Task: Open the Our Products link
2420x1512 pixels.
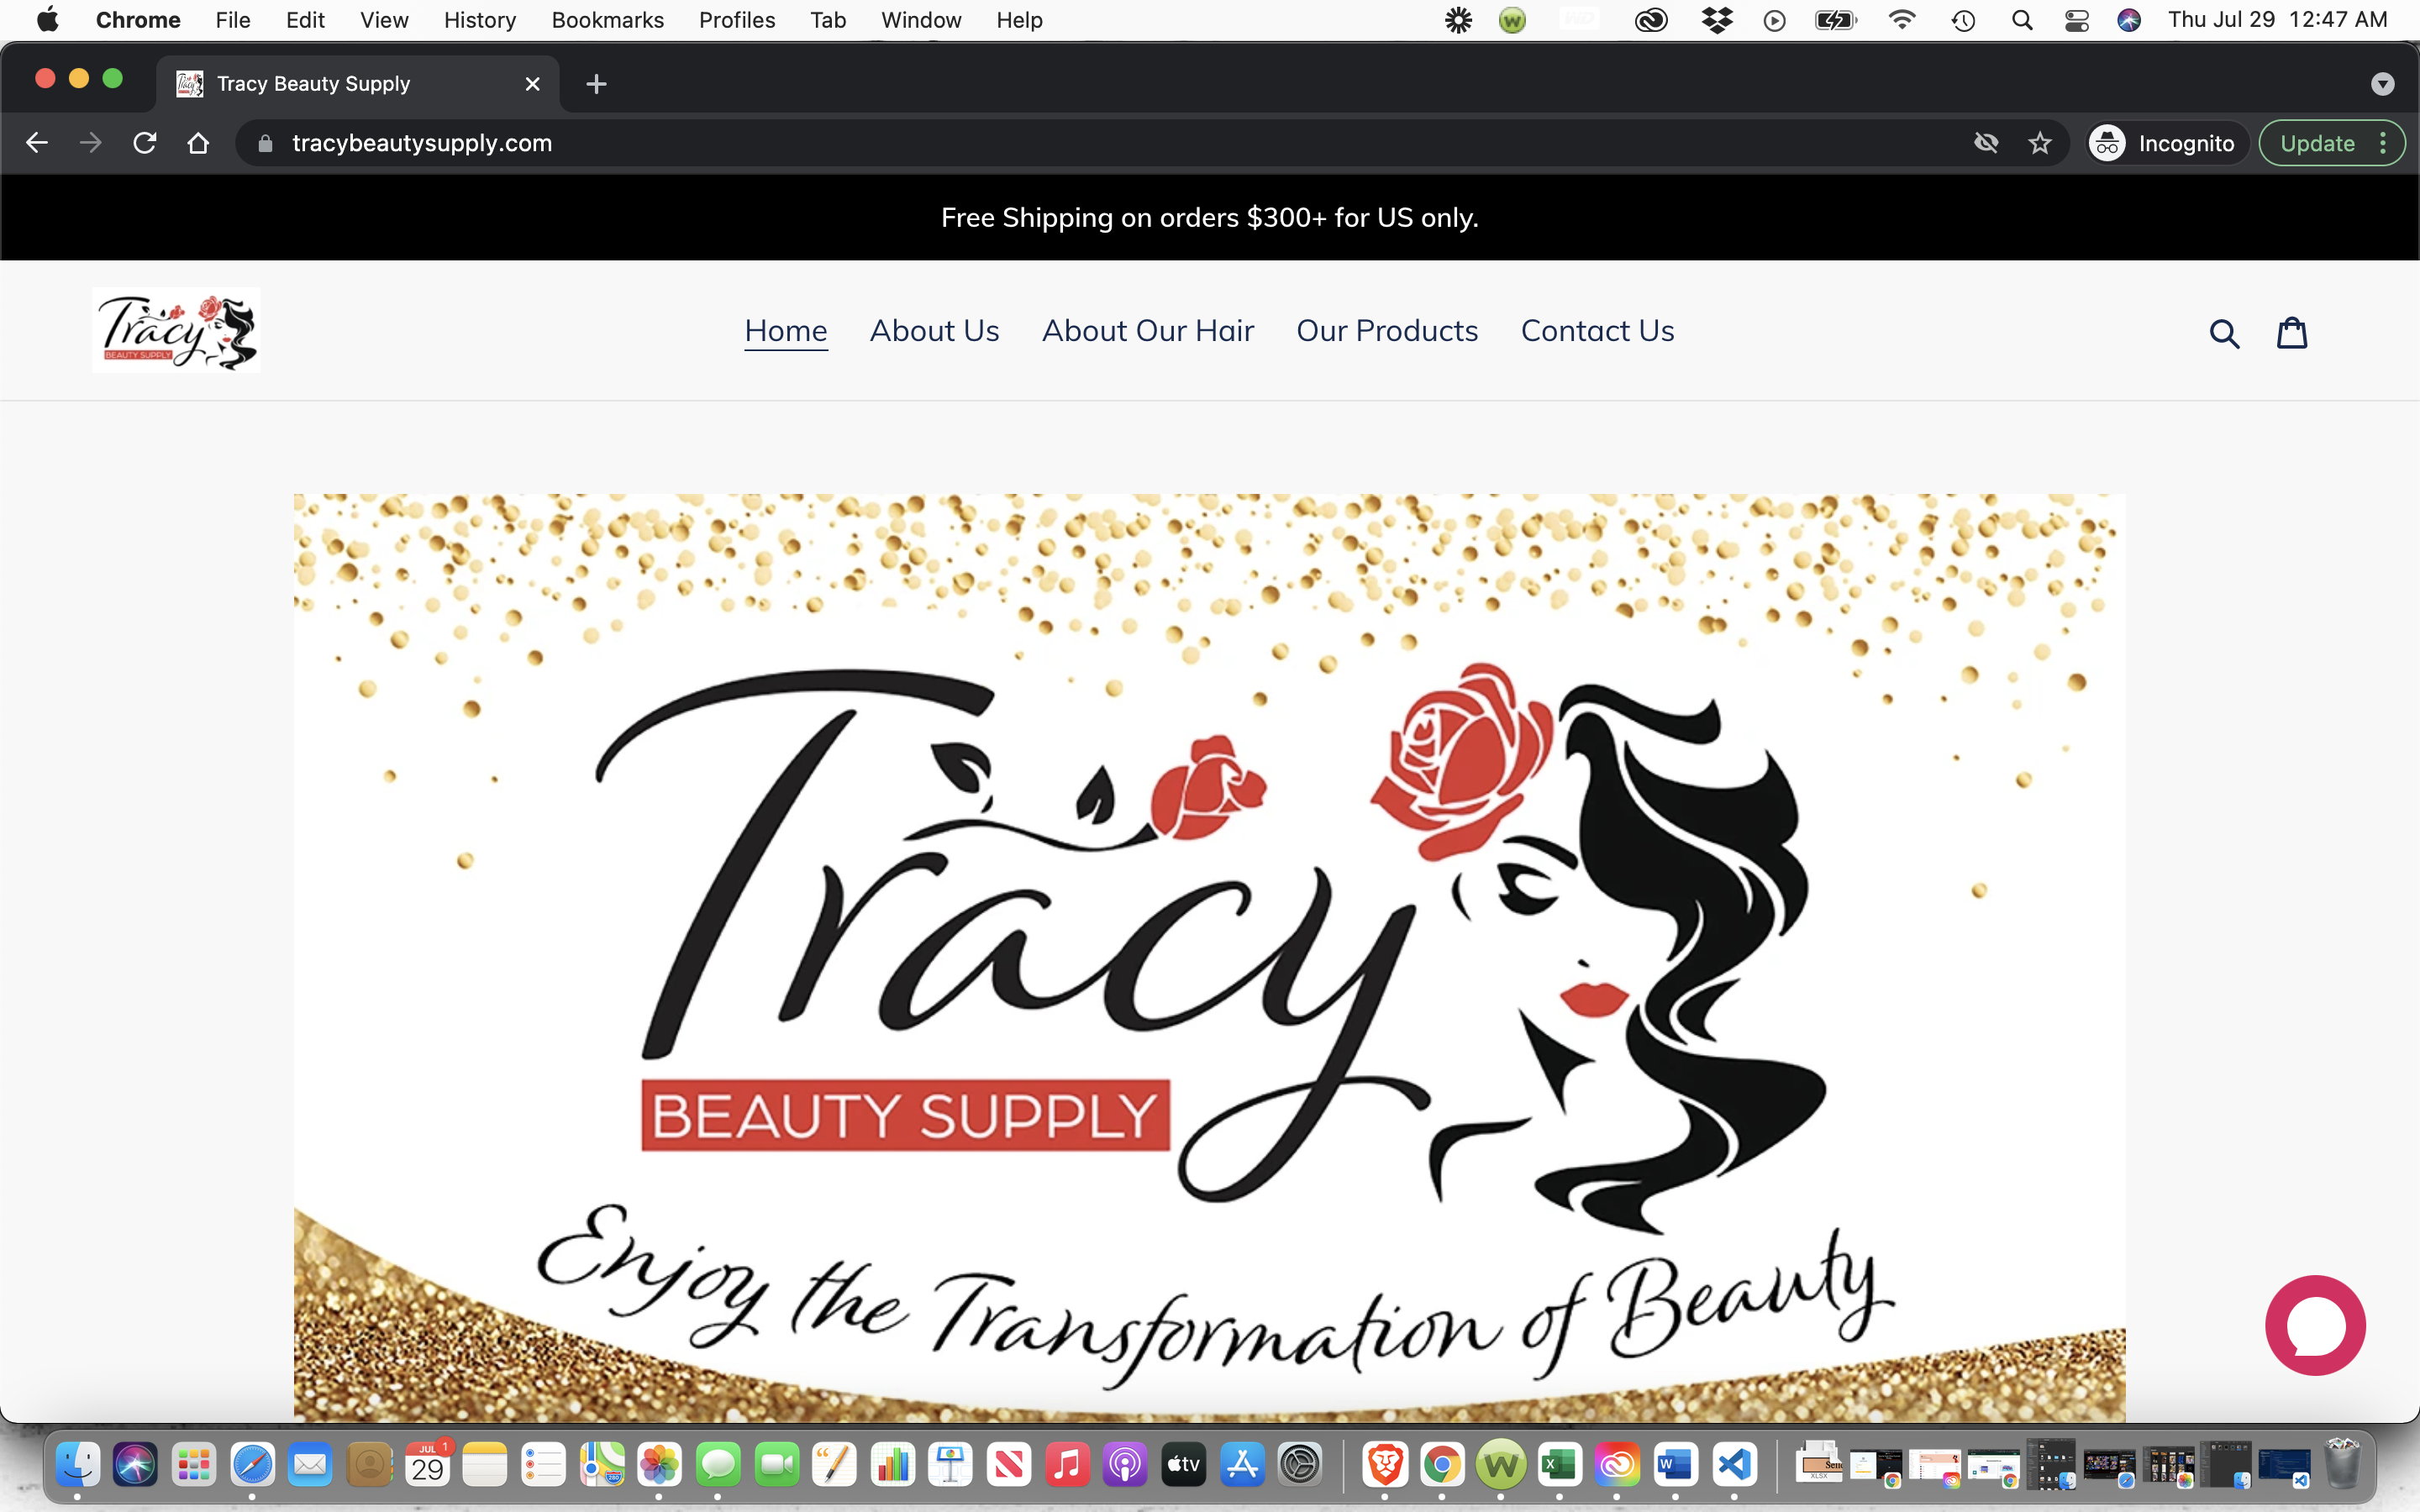Action: coord(1387,331)
